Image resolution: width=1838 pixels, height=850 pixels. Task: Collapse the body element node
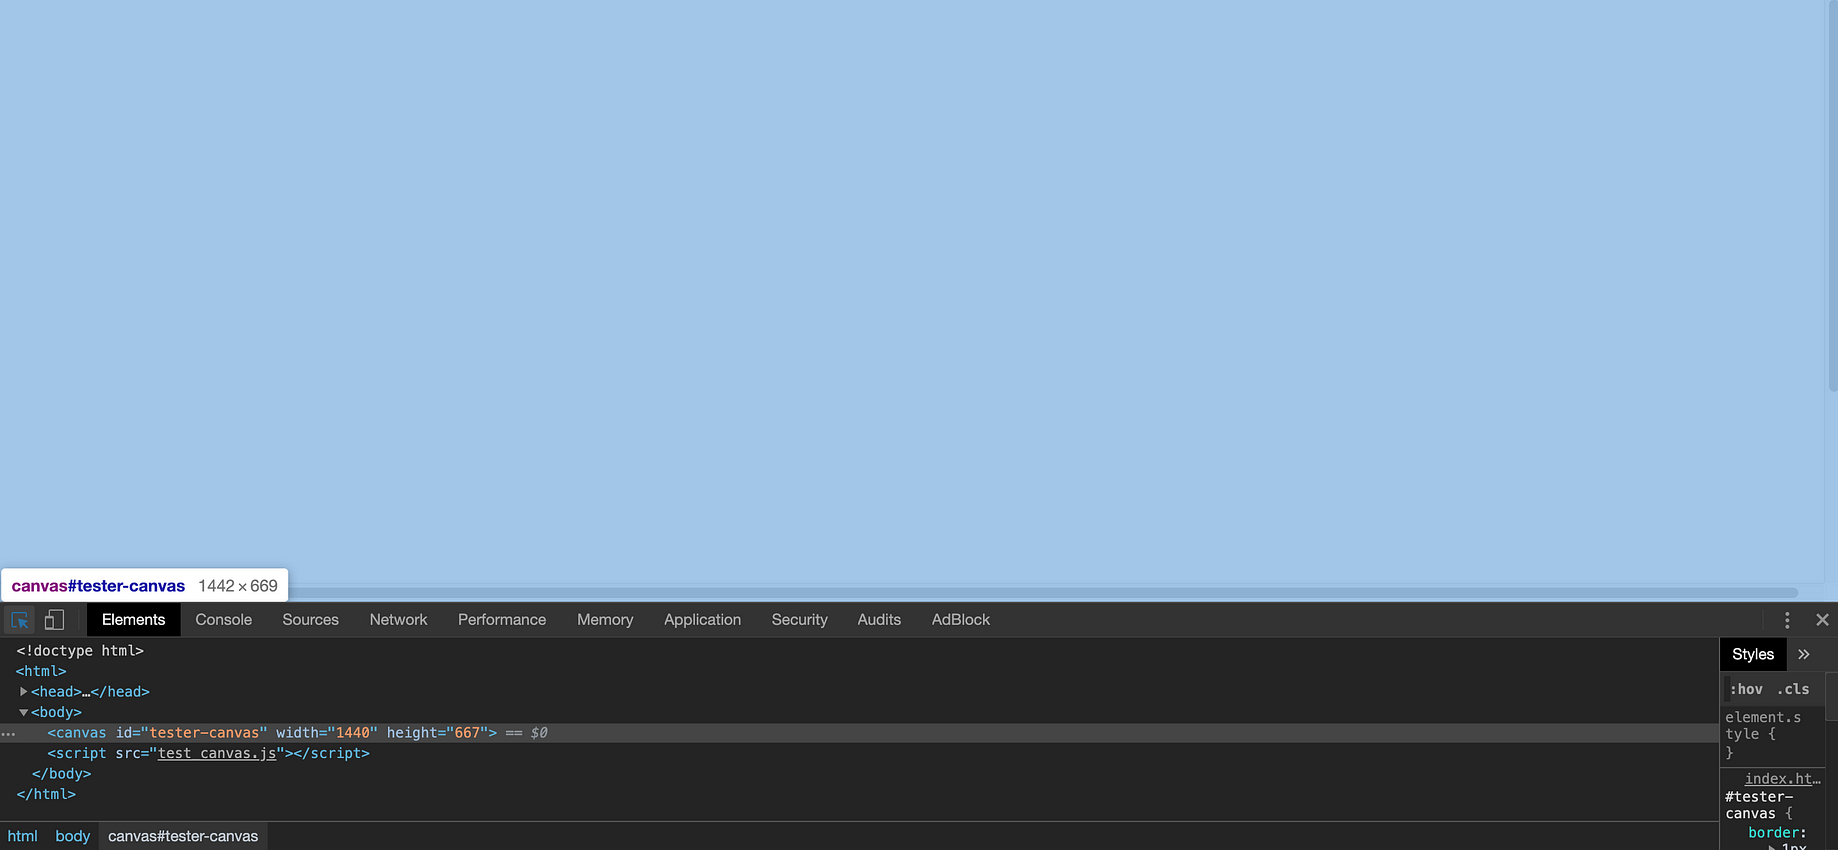coord(24,712)
